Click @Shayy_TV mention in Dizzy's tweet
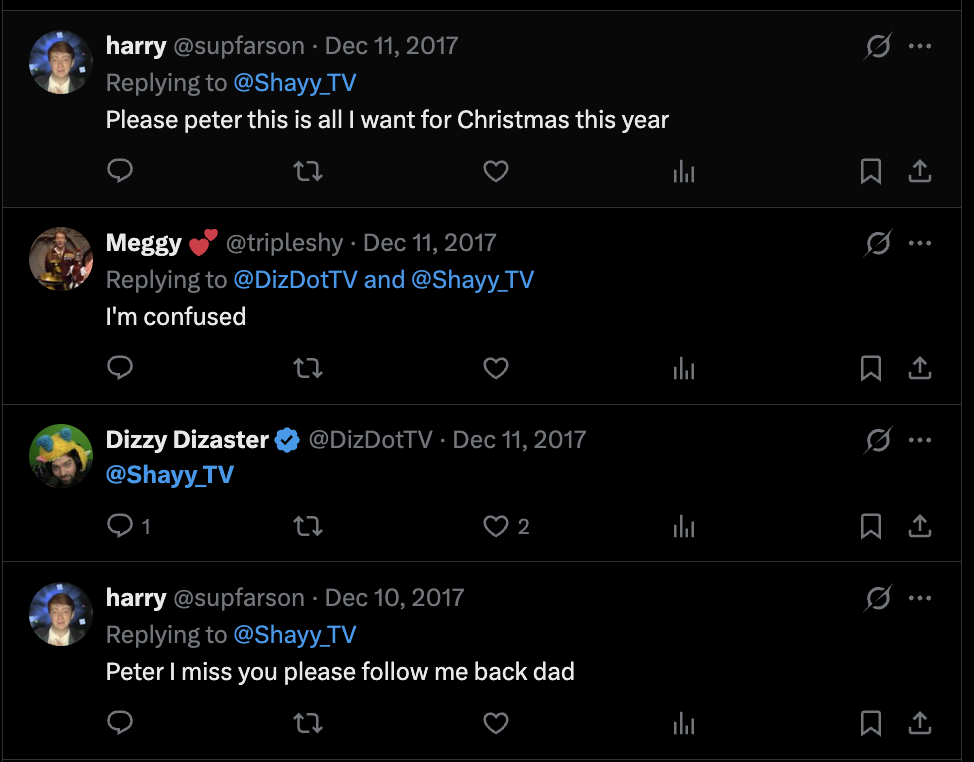 169,474
